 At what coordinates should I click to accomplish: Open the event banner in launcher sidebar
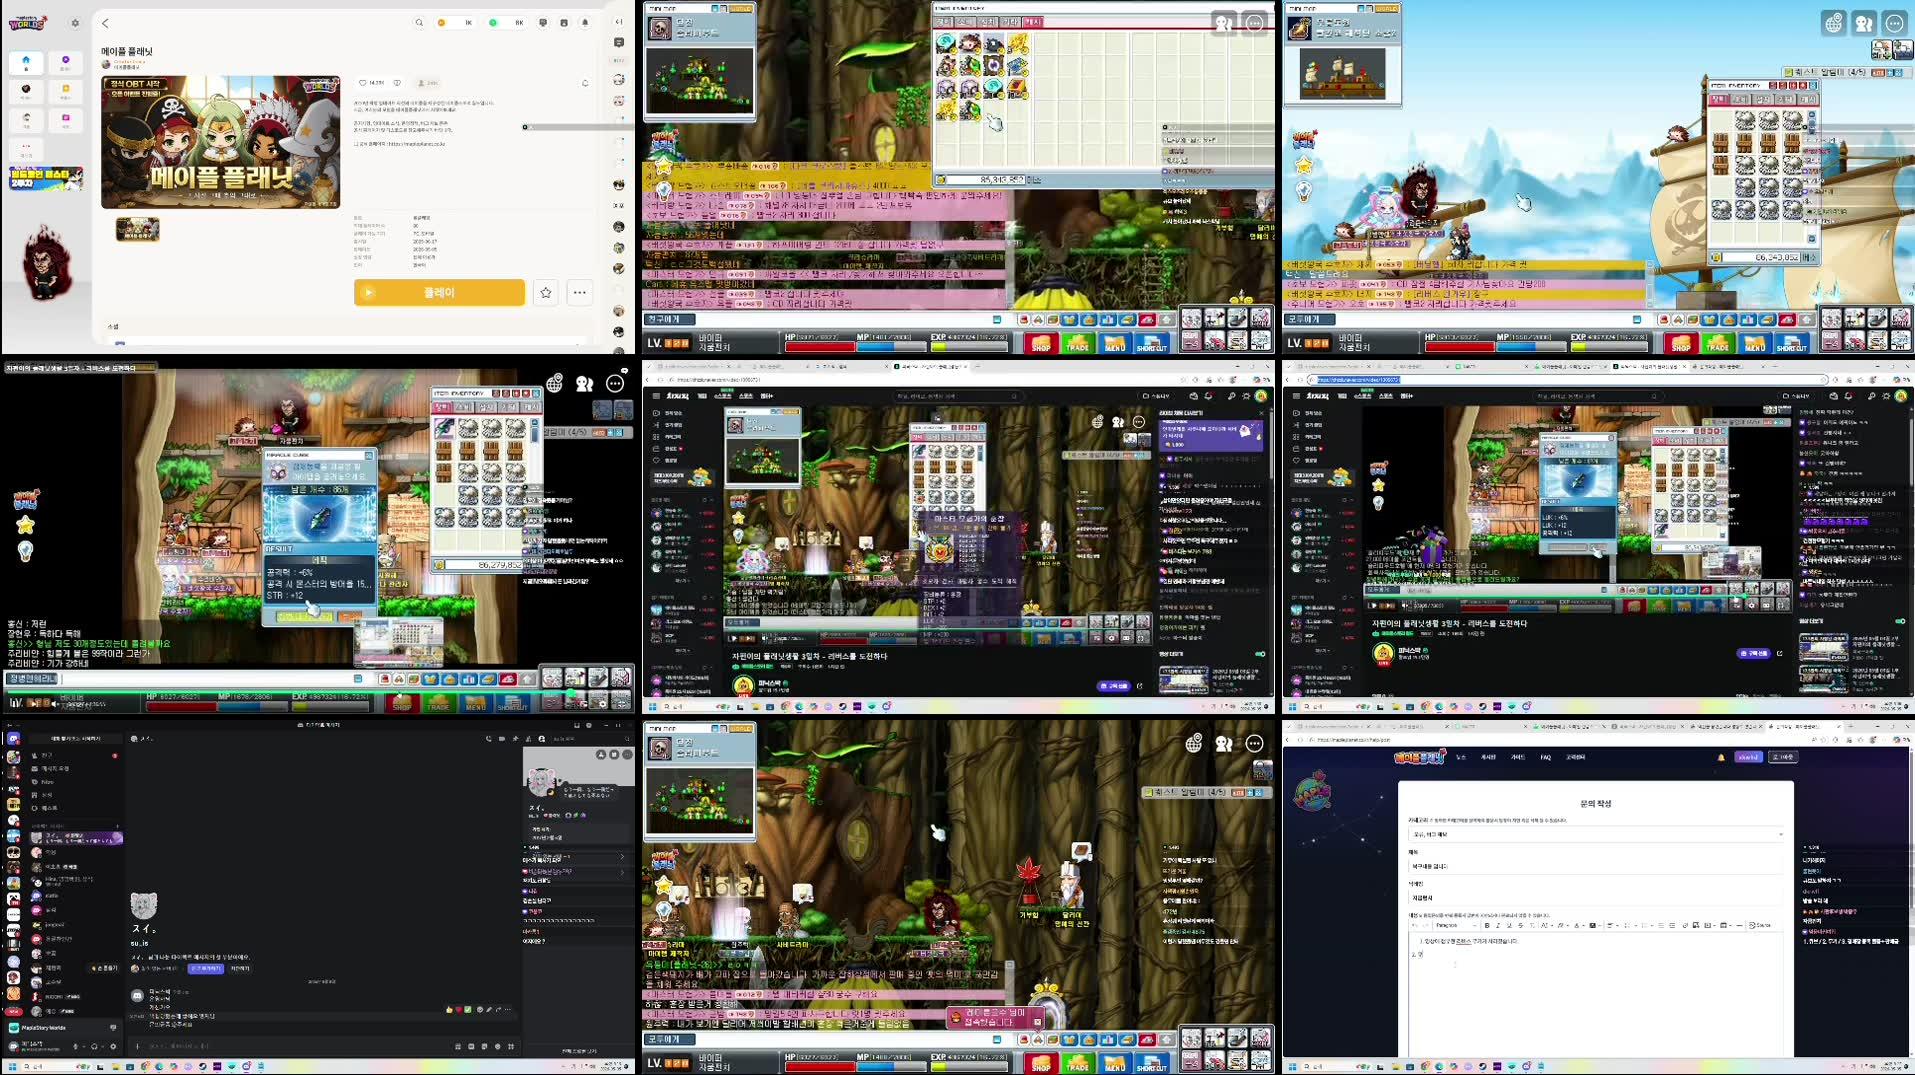tap(45, 178)
